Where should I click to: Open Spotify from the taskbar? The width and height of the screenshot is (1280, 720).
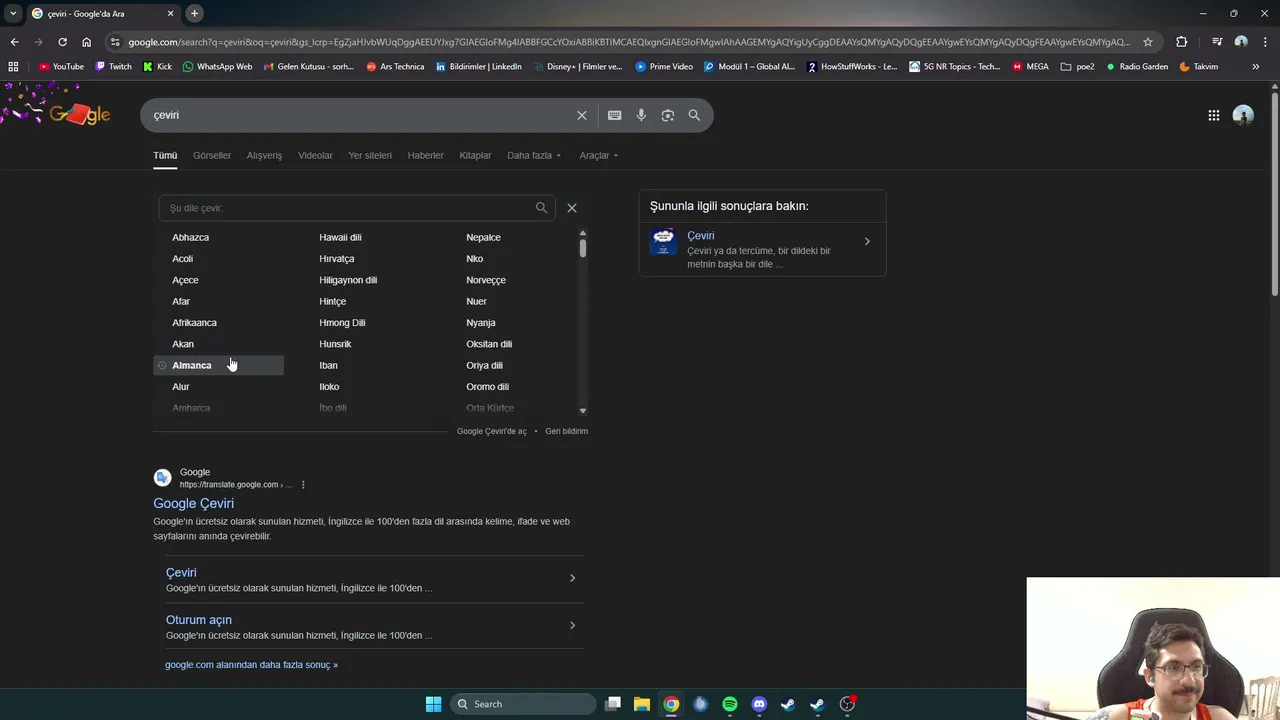click(730, 704)
